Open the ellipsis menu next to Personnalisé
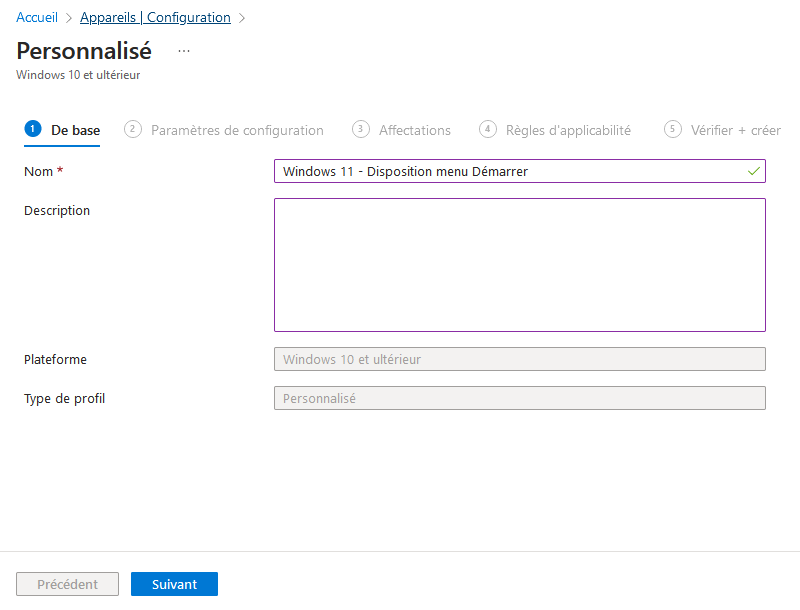800x610 pixels. click(x=183, y=52)
